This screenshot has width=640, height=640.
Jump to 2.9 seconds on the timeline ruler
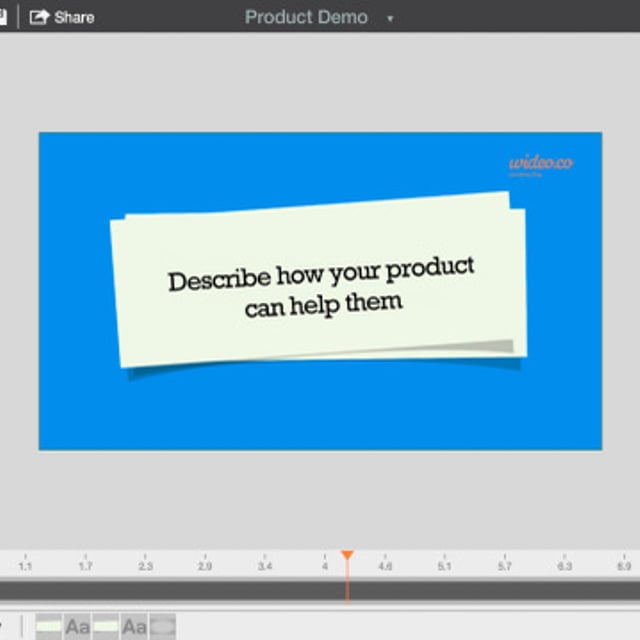[205, 566]
